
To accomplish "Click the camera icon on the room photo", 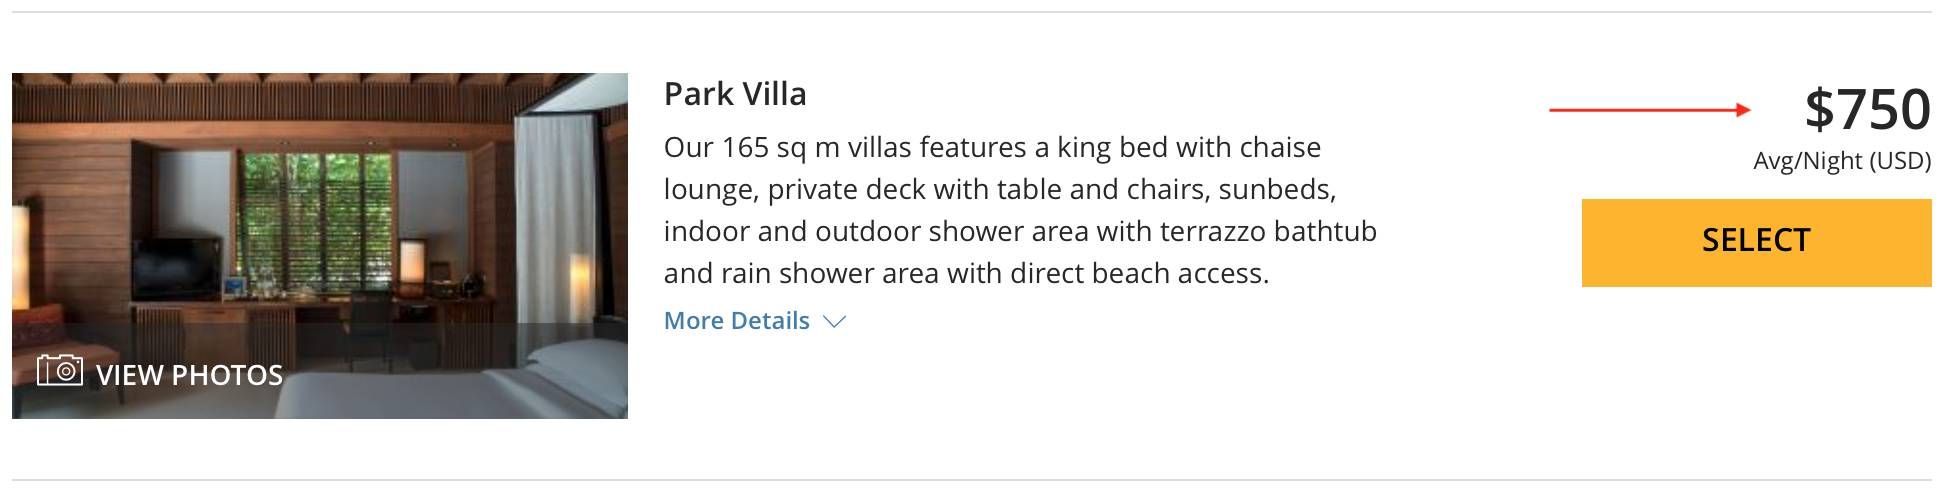I will click(59, 371).
